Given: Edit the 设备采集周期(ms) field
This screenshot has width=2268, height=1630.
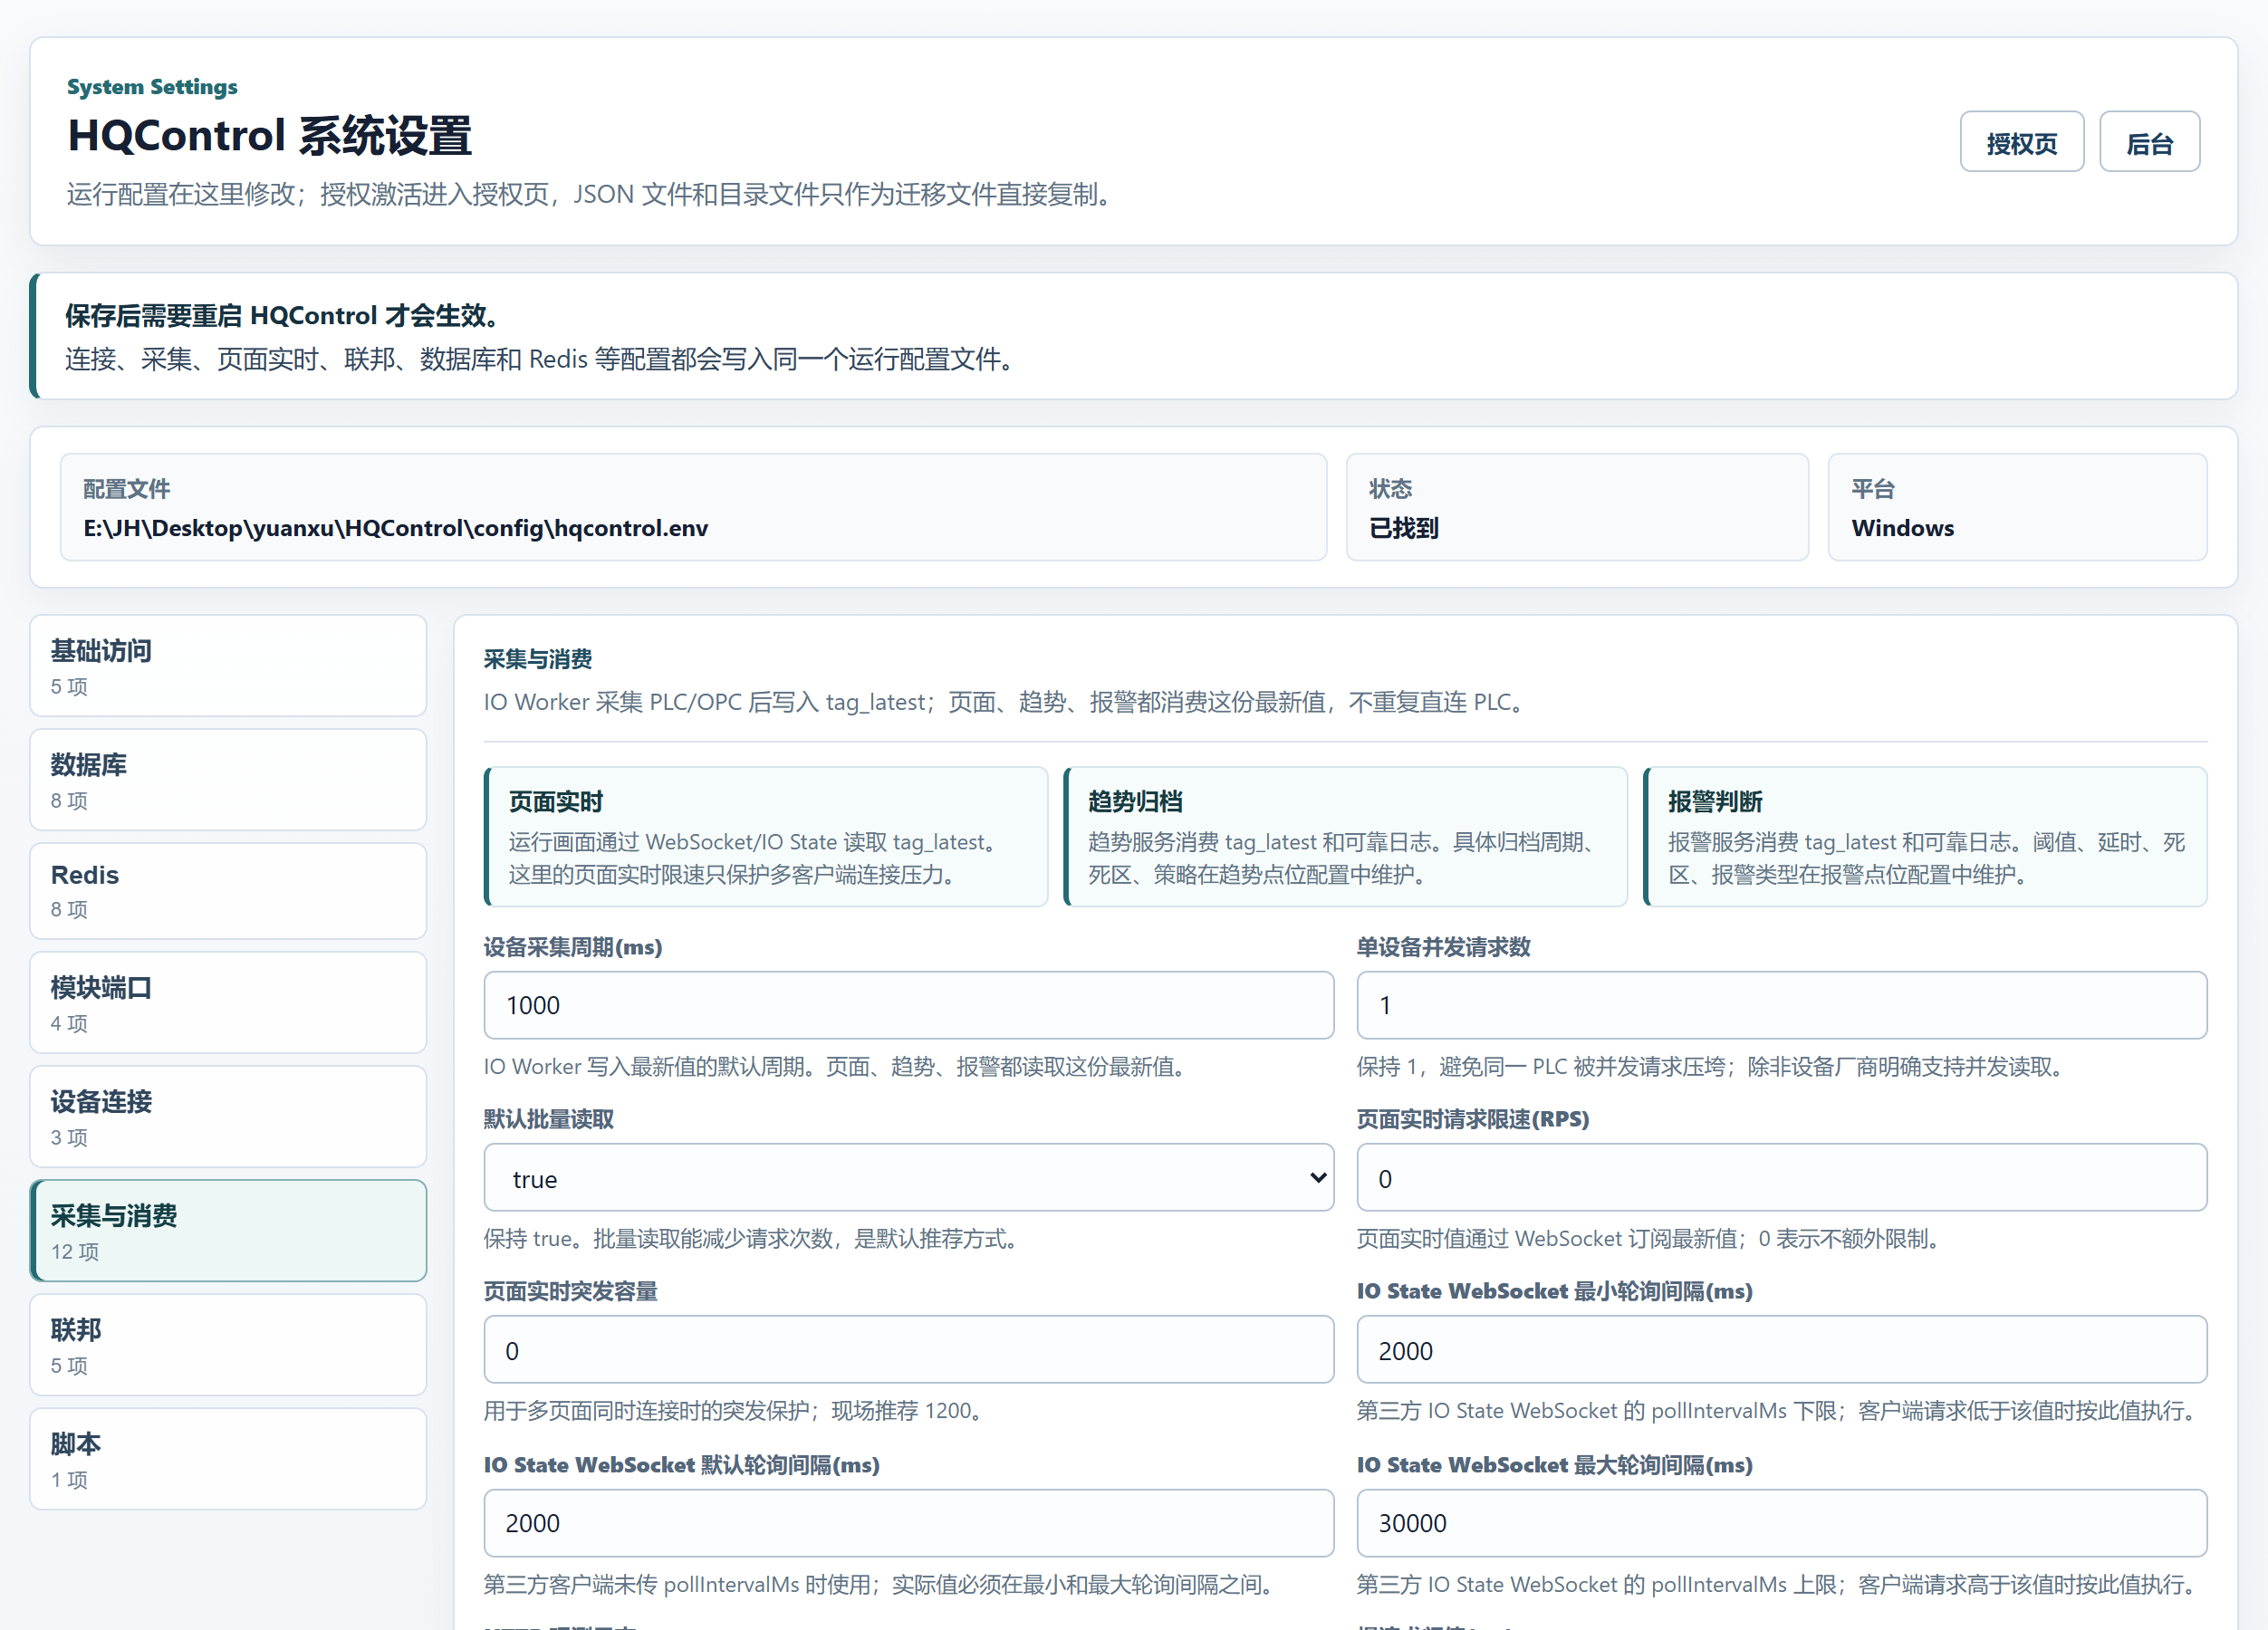Looking at the screenshot, I should pos(908,1005).
